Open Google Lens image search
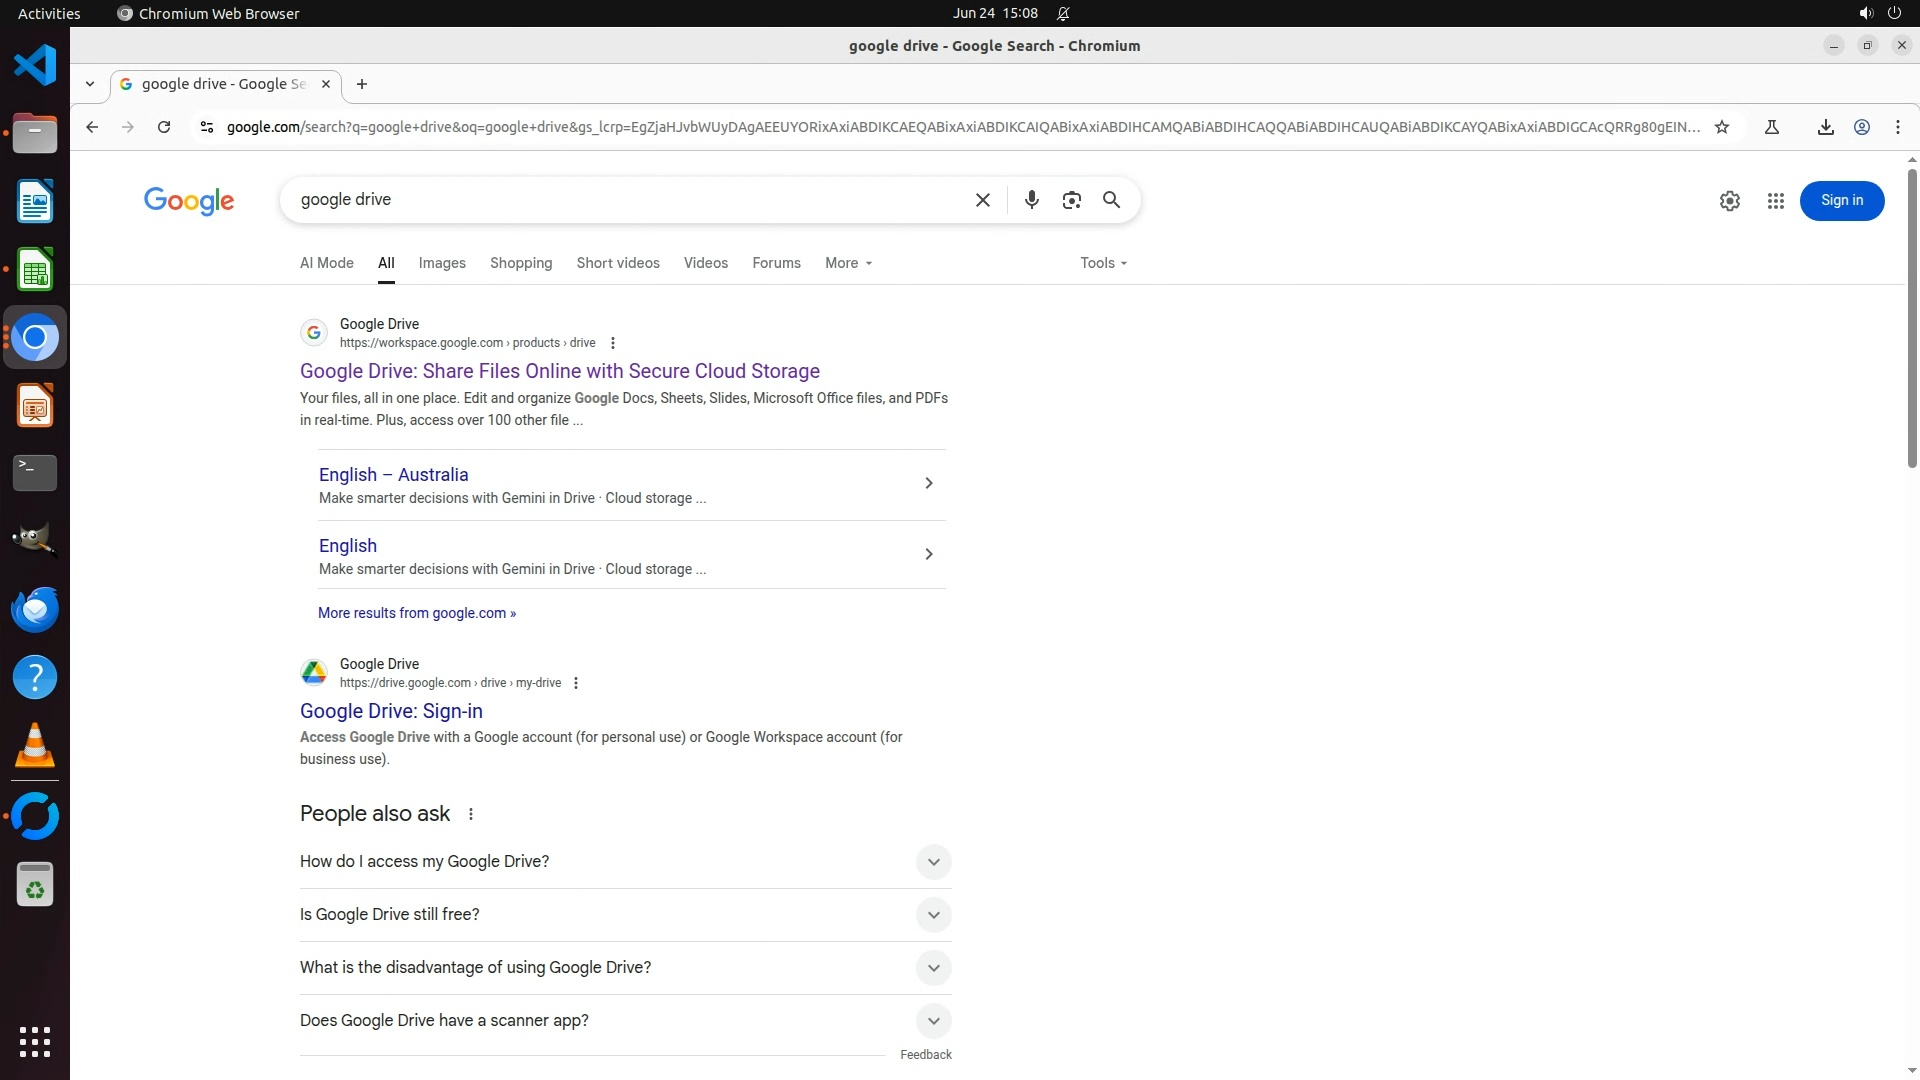Viewport: 1920px width, 1080px height. point(1071,200)
